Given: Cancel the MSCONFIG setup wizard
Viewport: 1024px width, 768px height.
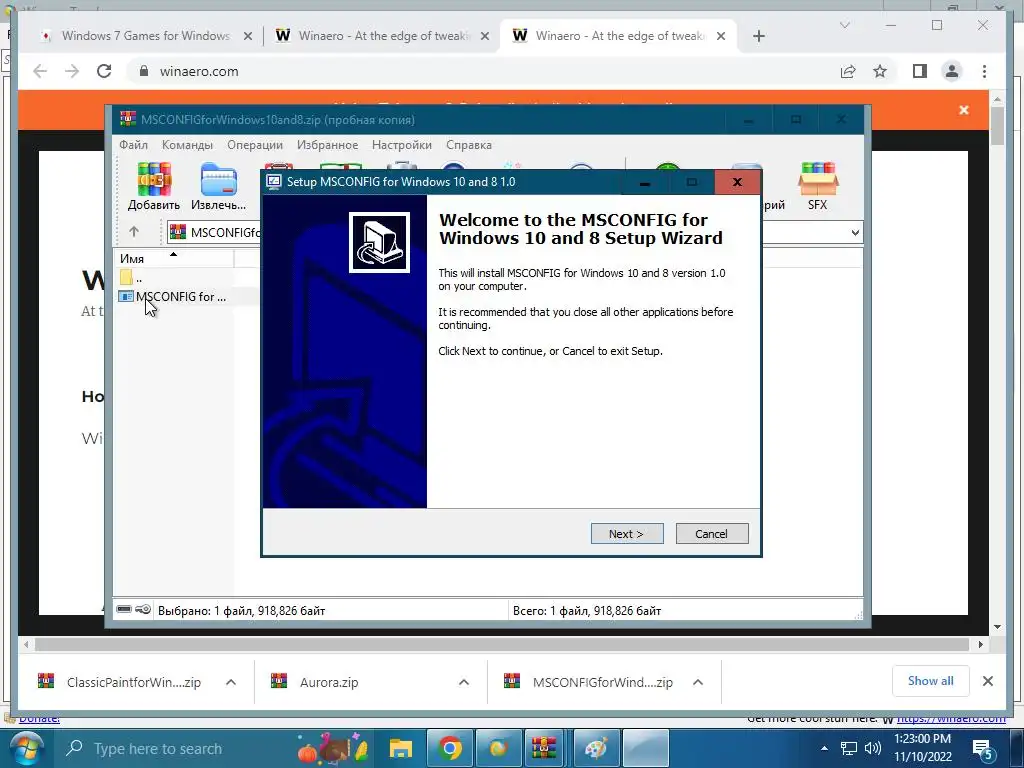Looking at the screenshot, I should tap(712, 534).
